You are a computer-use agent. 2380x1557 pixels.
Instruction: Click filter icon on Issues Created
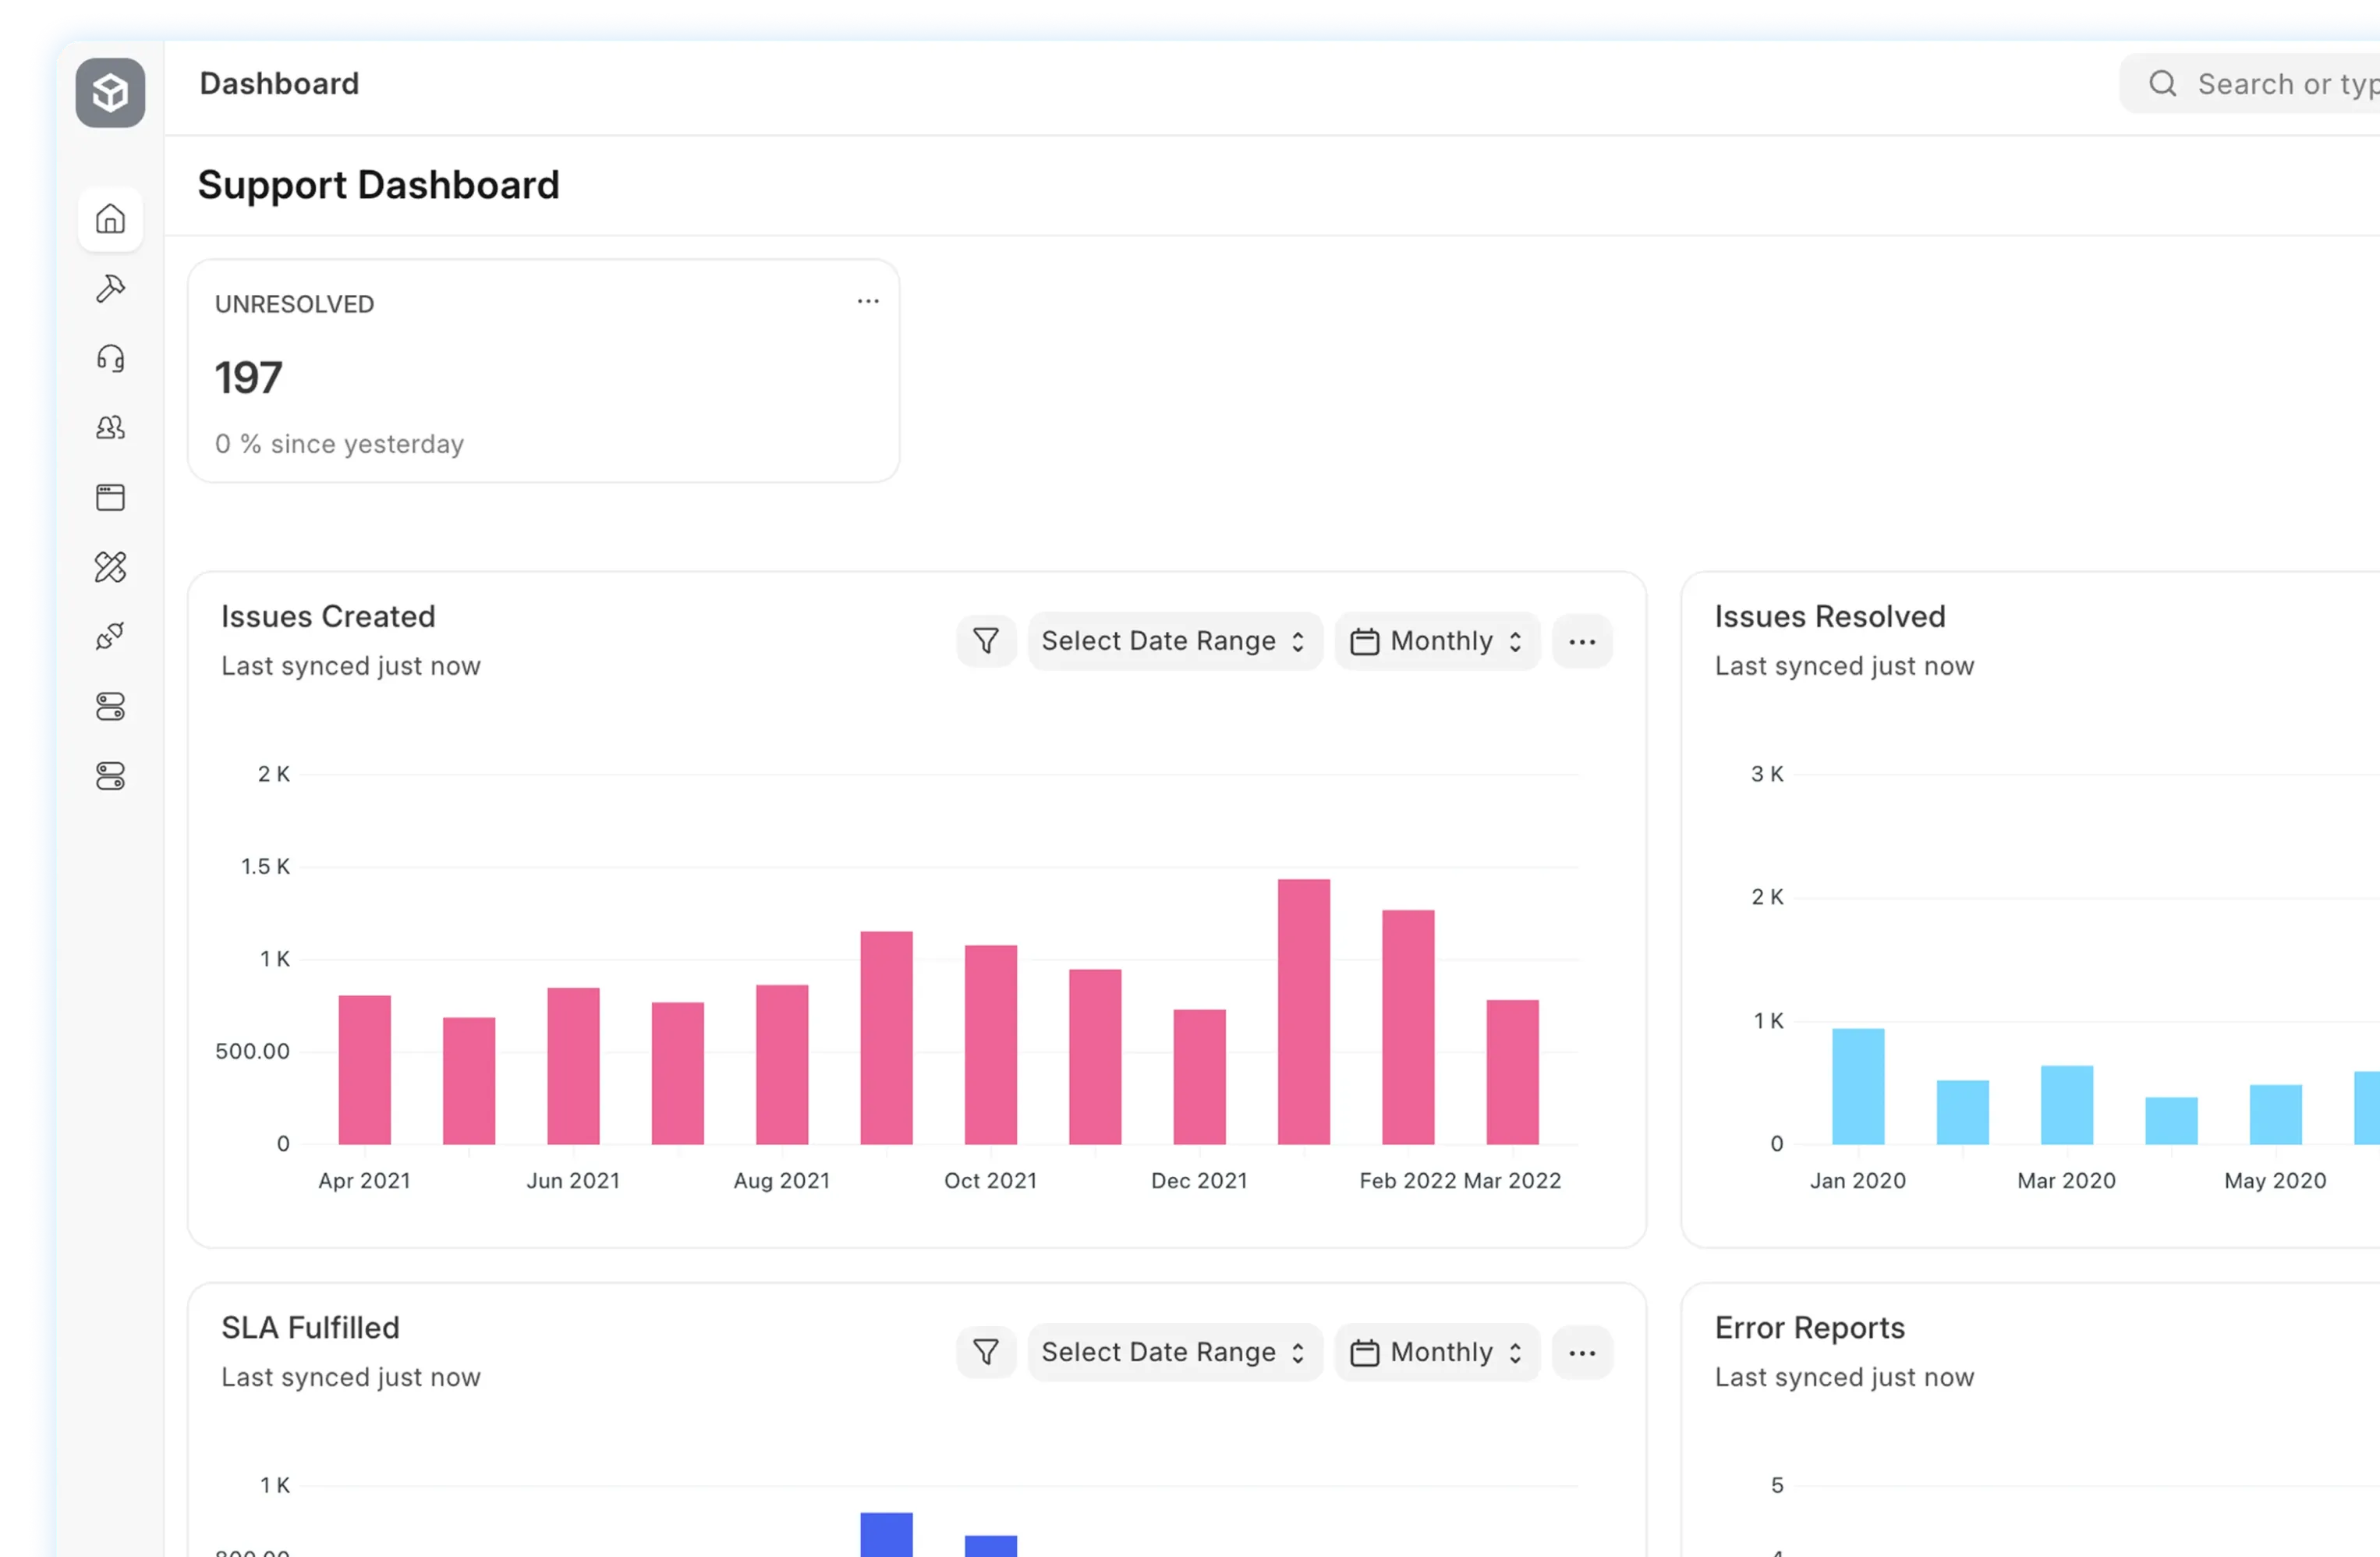pyautogui.click(x=986, y=641)
